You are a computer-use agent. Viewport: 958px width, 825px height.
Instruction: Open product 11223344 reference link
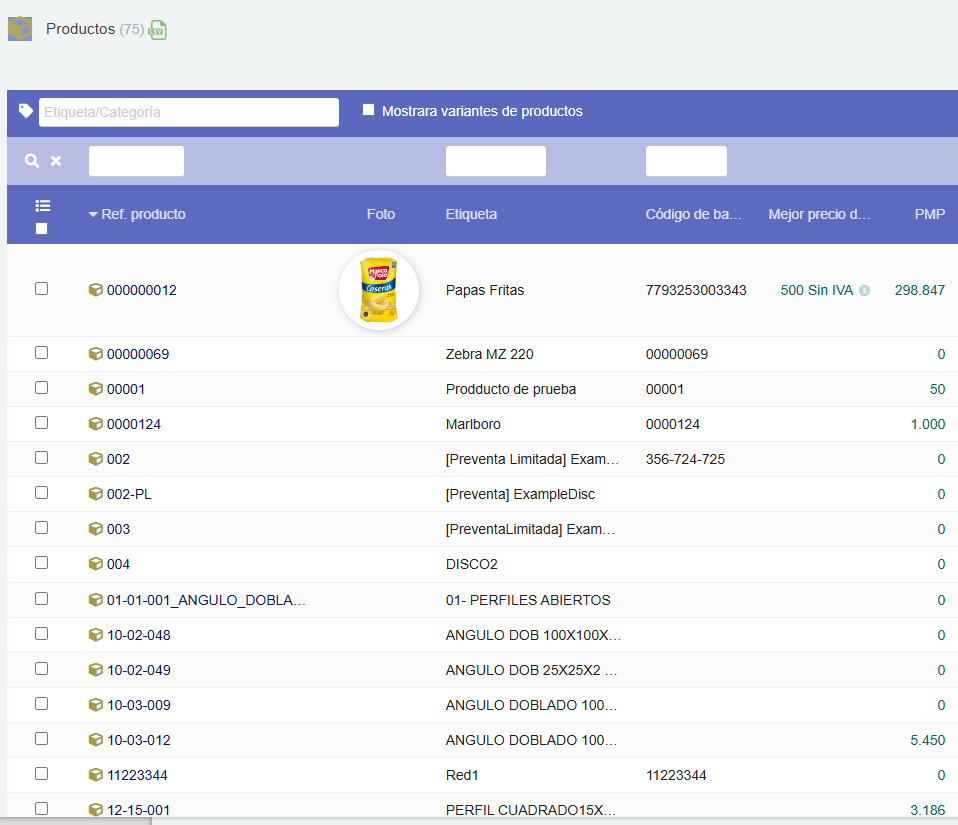tap(138, 775)
